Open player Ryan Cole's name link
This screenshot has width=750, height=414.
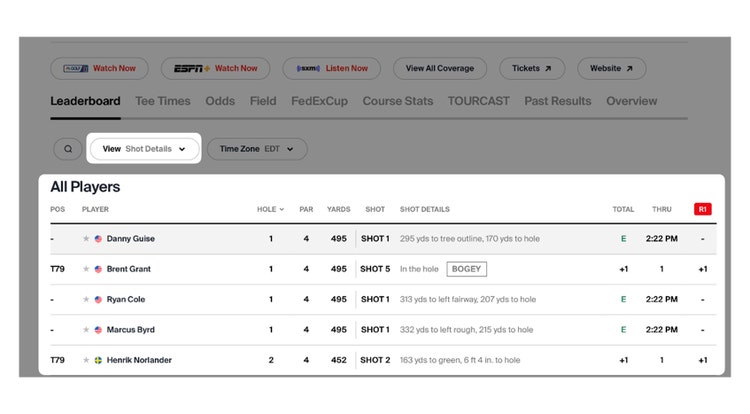point(125,299)
